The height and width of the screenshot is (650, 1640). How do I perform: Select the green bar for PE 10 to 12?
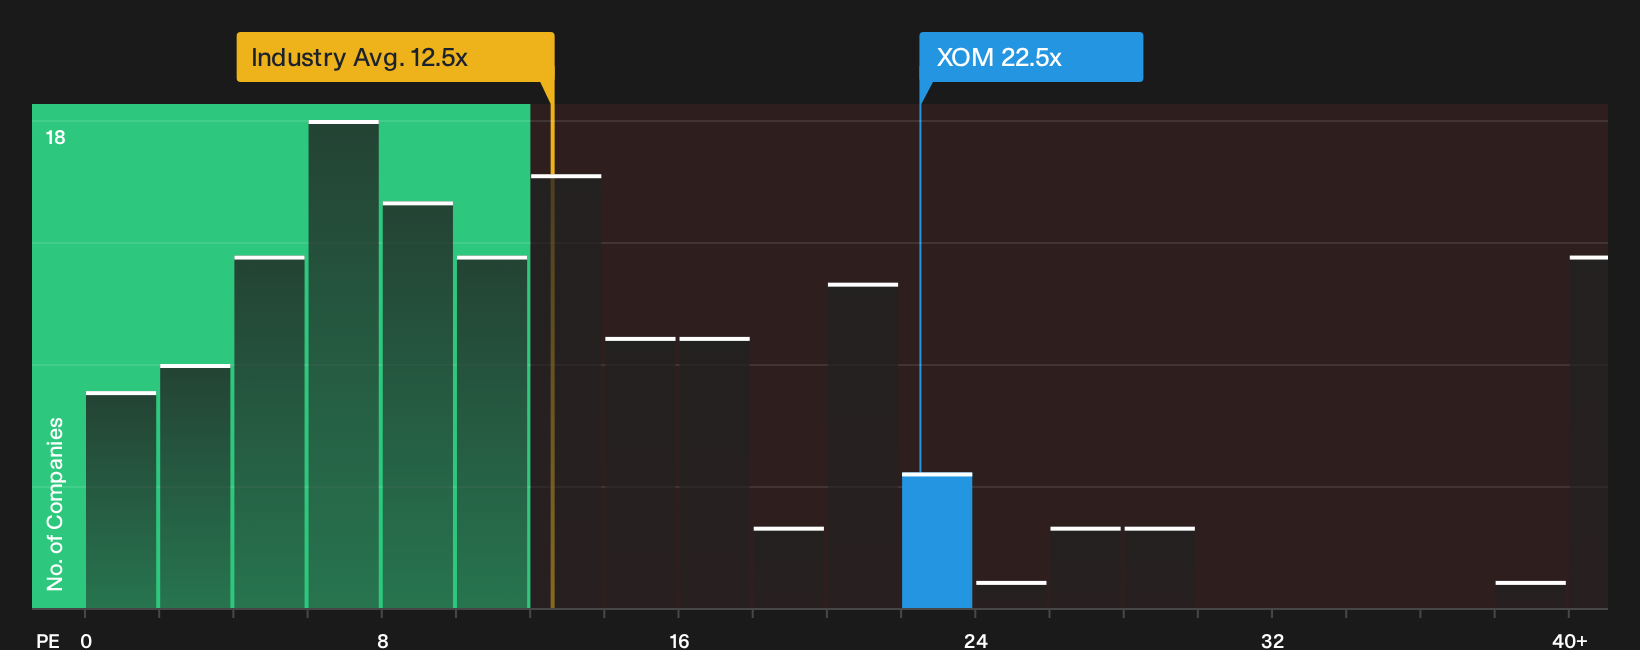tap(492, 432)
